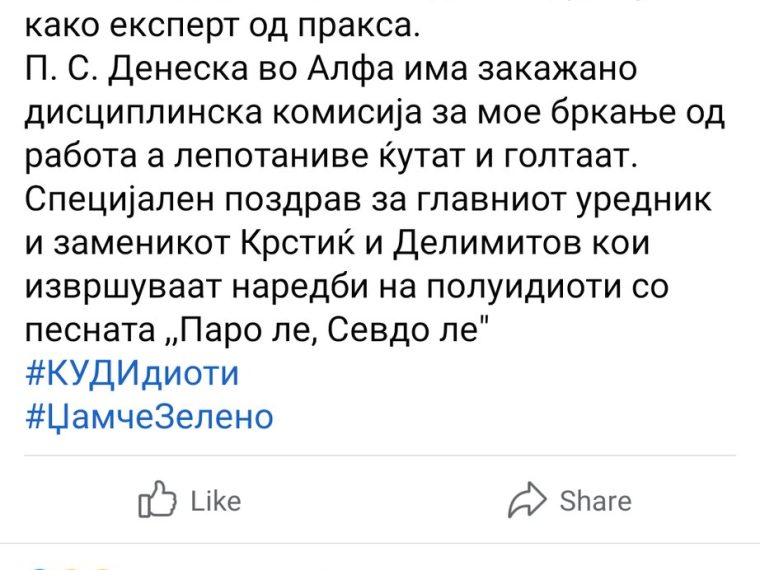This screenshot has height=570, width=760.
Task: Select the line 'како експерт од пракса.'
Action: click(x=222, y=27)
